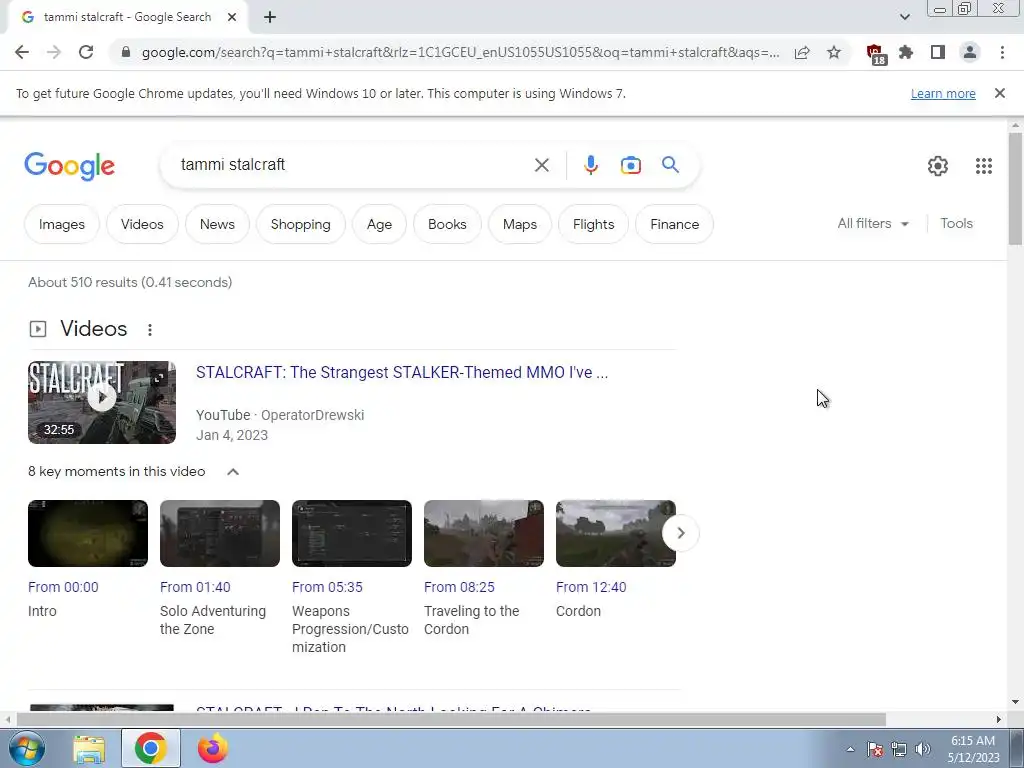Collapse the 8 key moments section
This screenshot has height=768, width=1024.
232,472
